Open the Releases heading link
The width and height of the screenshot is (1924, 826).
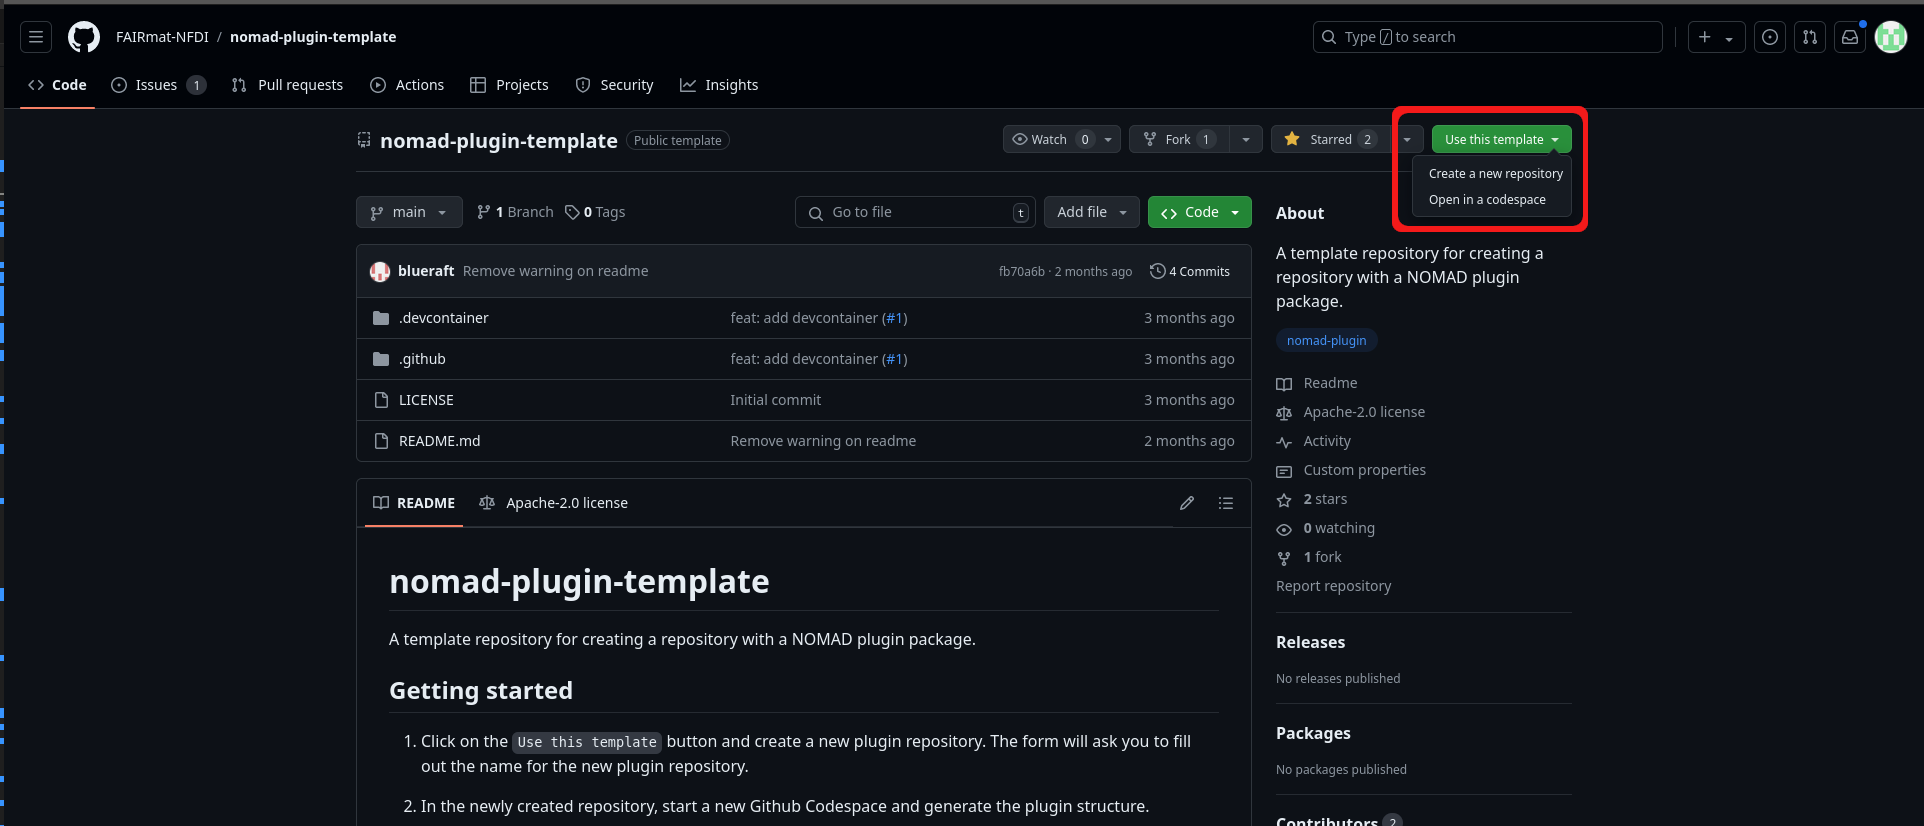(x=1310, y=642)
